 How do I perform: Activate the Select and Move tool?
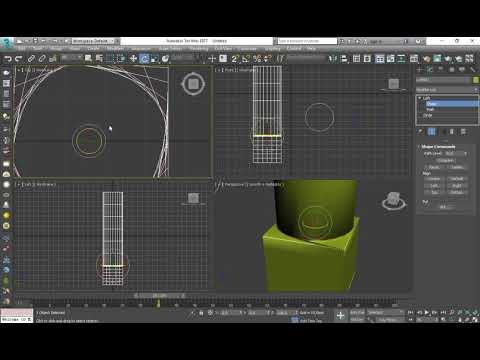133,59
